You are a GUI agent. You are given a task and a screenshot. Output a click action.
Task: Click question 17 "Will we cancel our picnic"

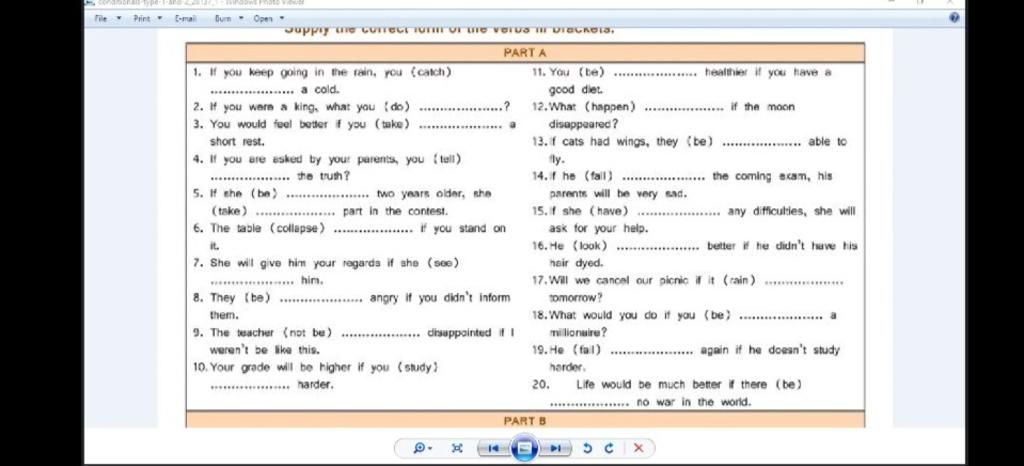[x=687, y=289]
